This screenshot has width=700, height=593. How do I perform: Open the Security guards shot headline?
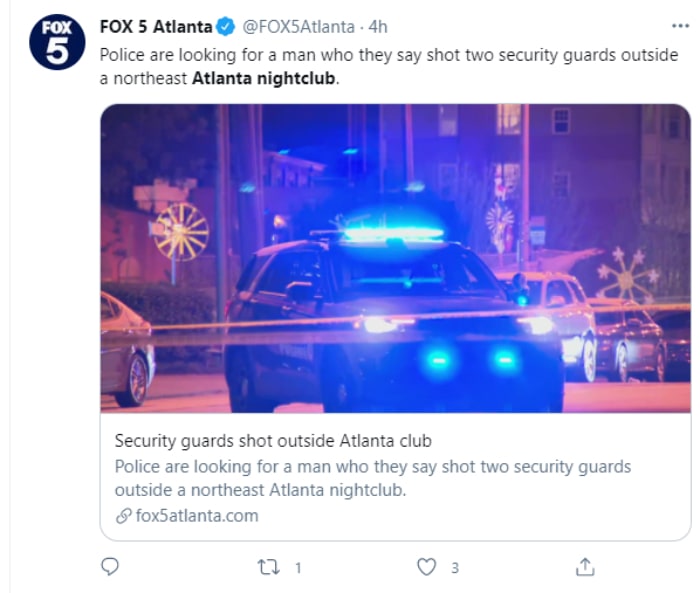coord(273,441)
